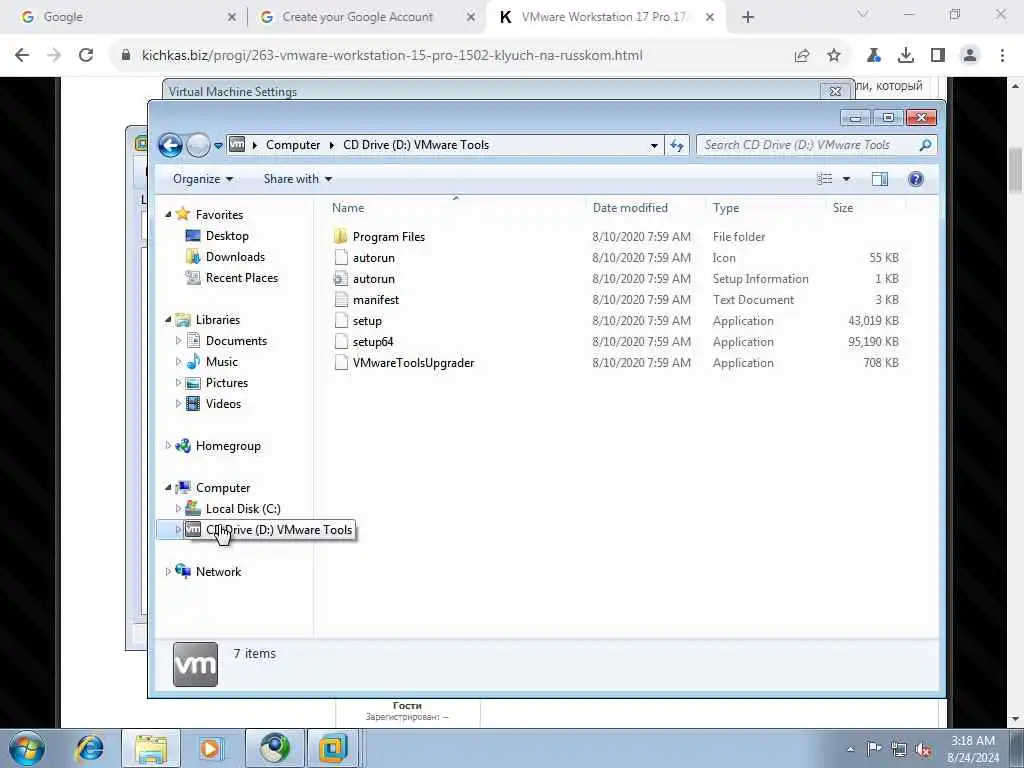The image size is (1024, 768).
Task: Open Windows Media Player from taskbar
Action: tap(211, 748)
